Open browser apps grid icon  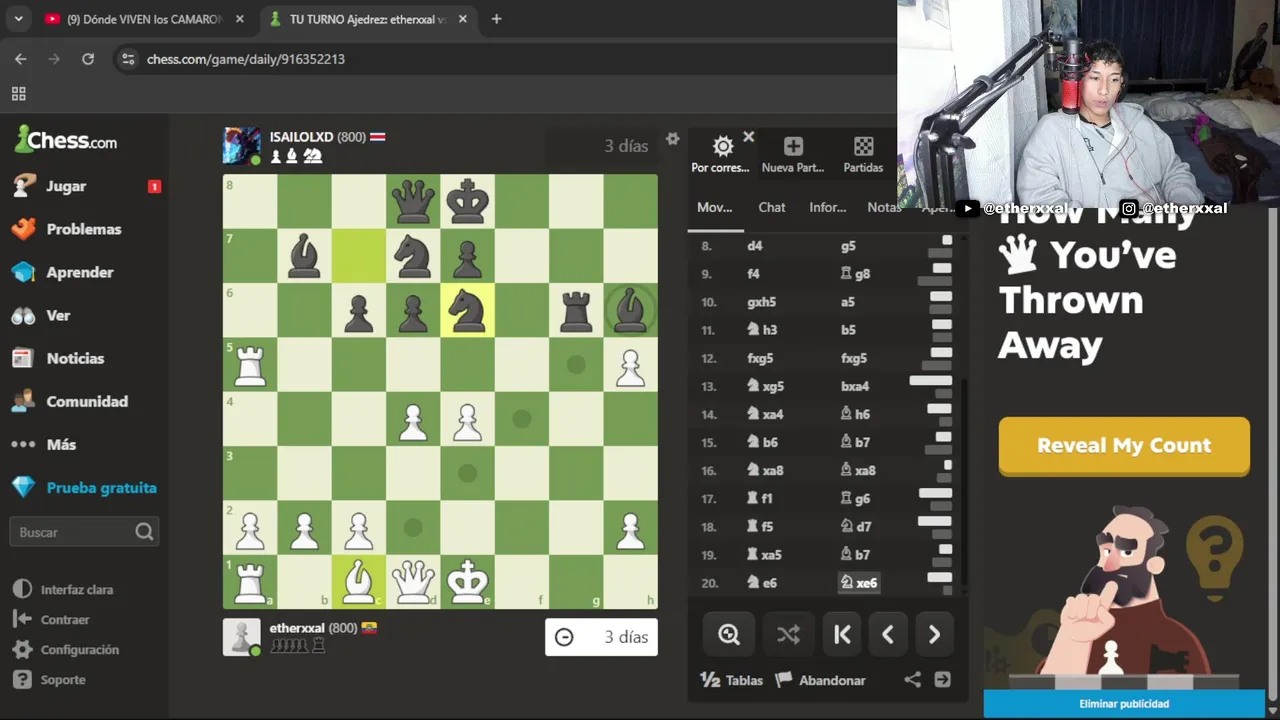(x=18, y=94)
